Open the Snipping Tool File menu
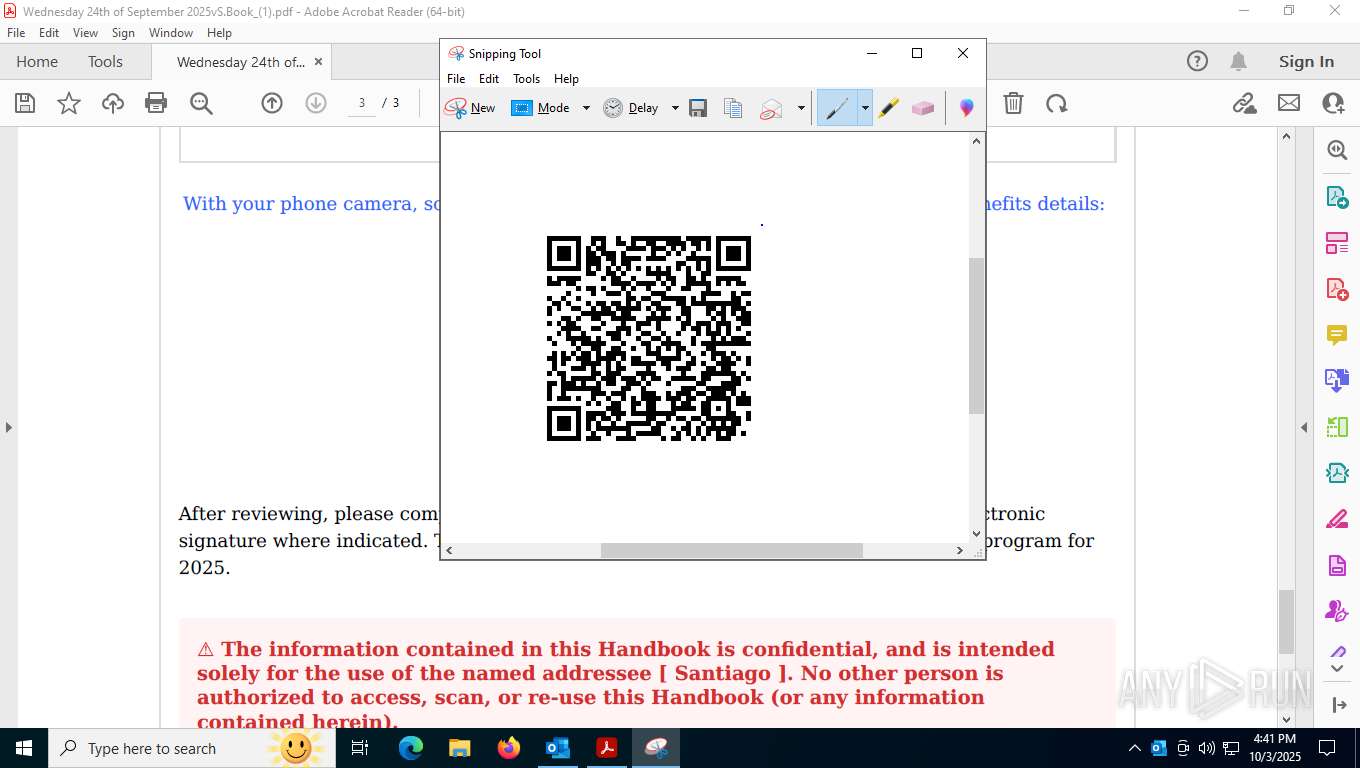The width and height of the screenshot is (1360, 768). 456,79
